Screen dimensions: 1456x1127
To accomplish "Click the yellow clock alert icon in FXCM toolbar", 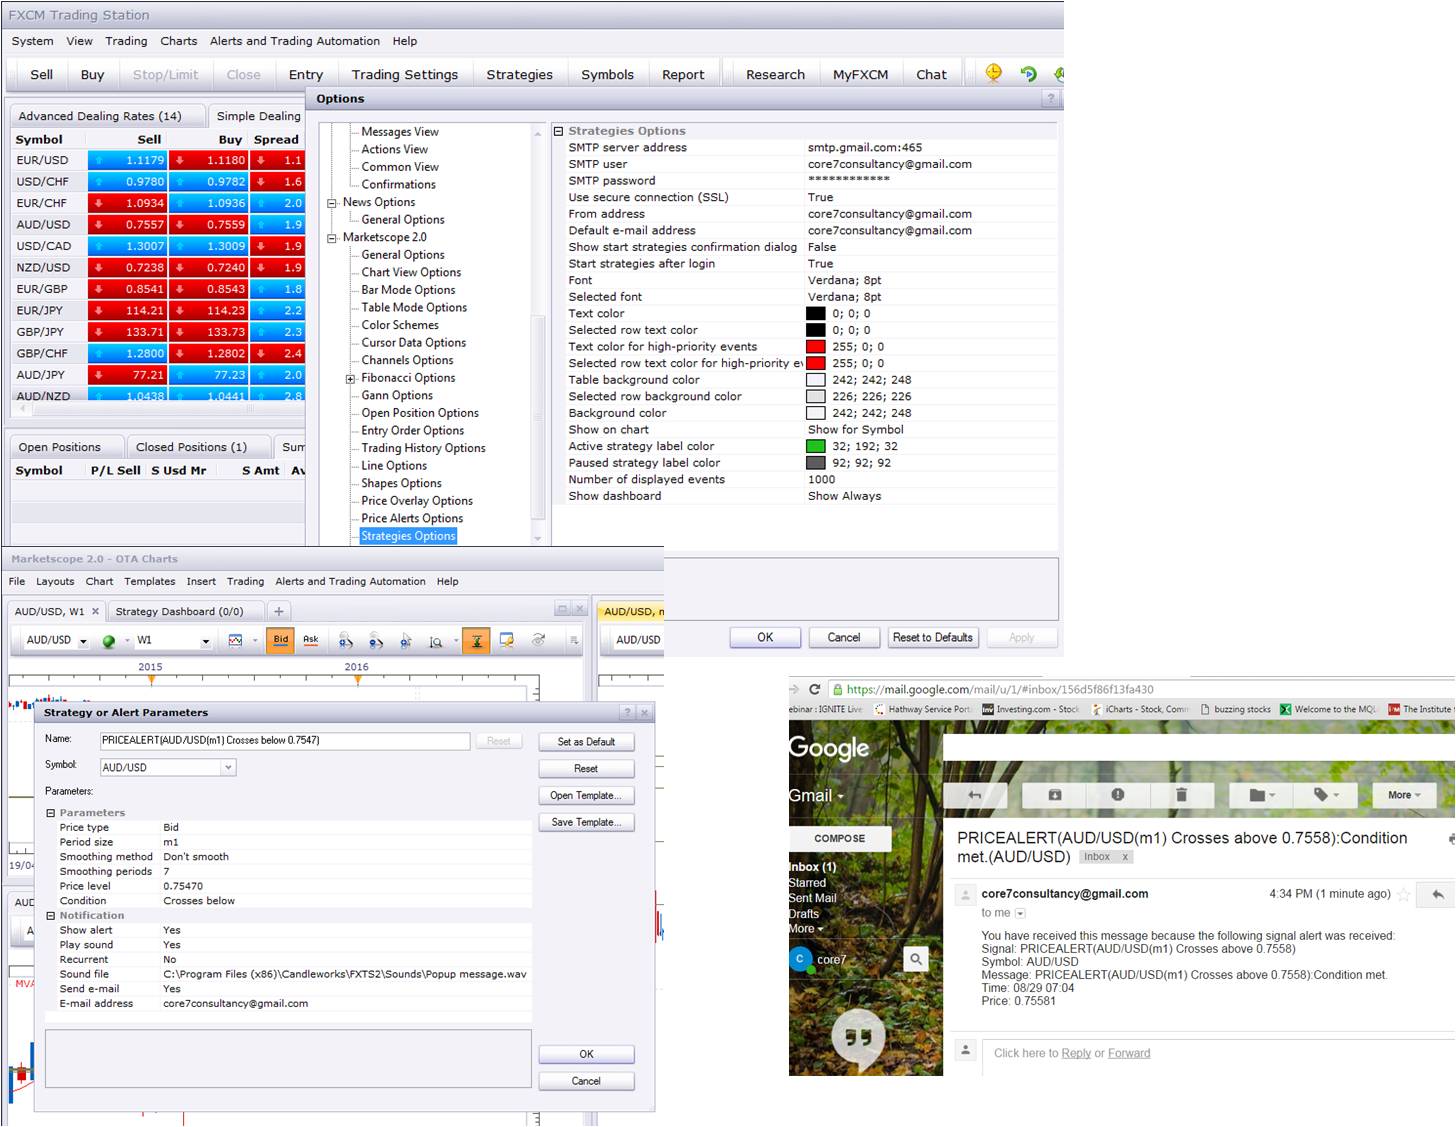I will pyautogui.click(x=993, y=73).
